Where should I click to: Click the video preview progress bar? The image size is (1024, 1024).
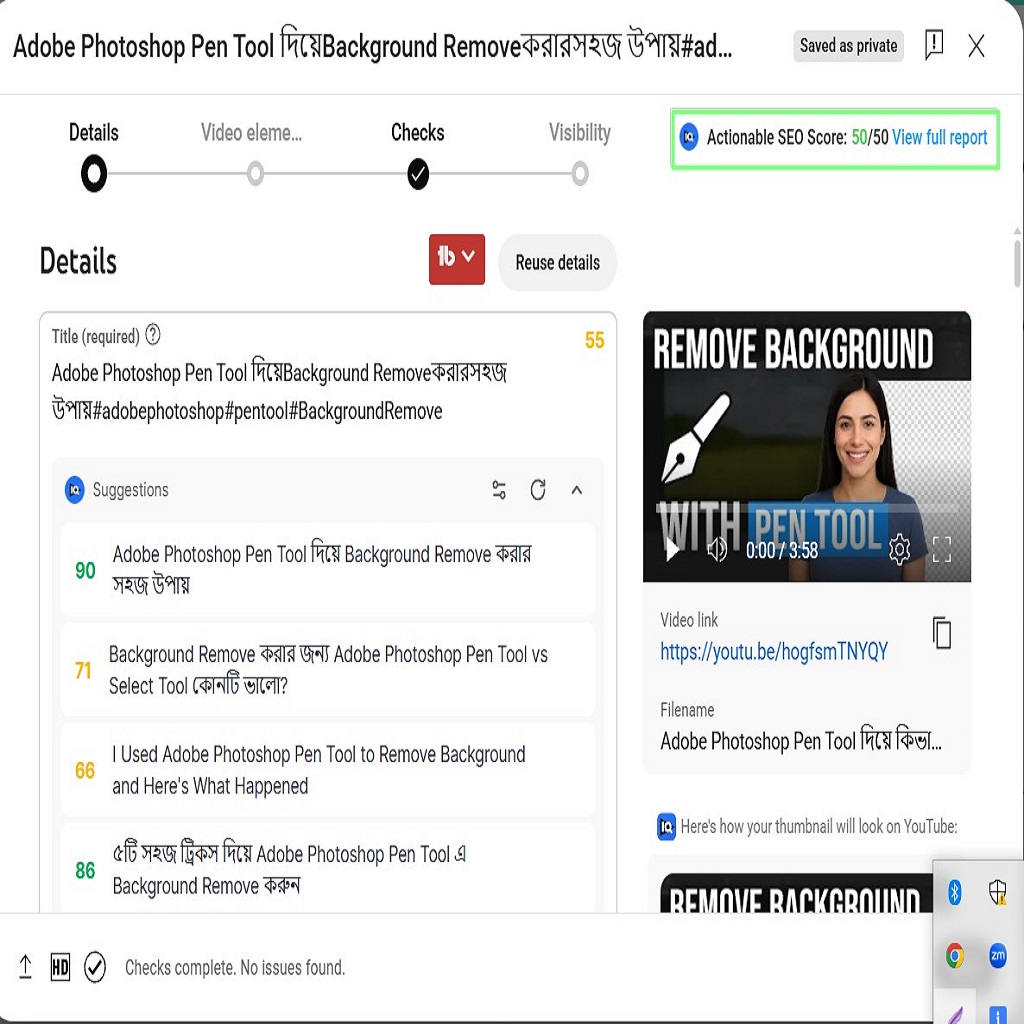(807, 508)
